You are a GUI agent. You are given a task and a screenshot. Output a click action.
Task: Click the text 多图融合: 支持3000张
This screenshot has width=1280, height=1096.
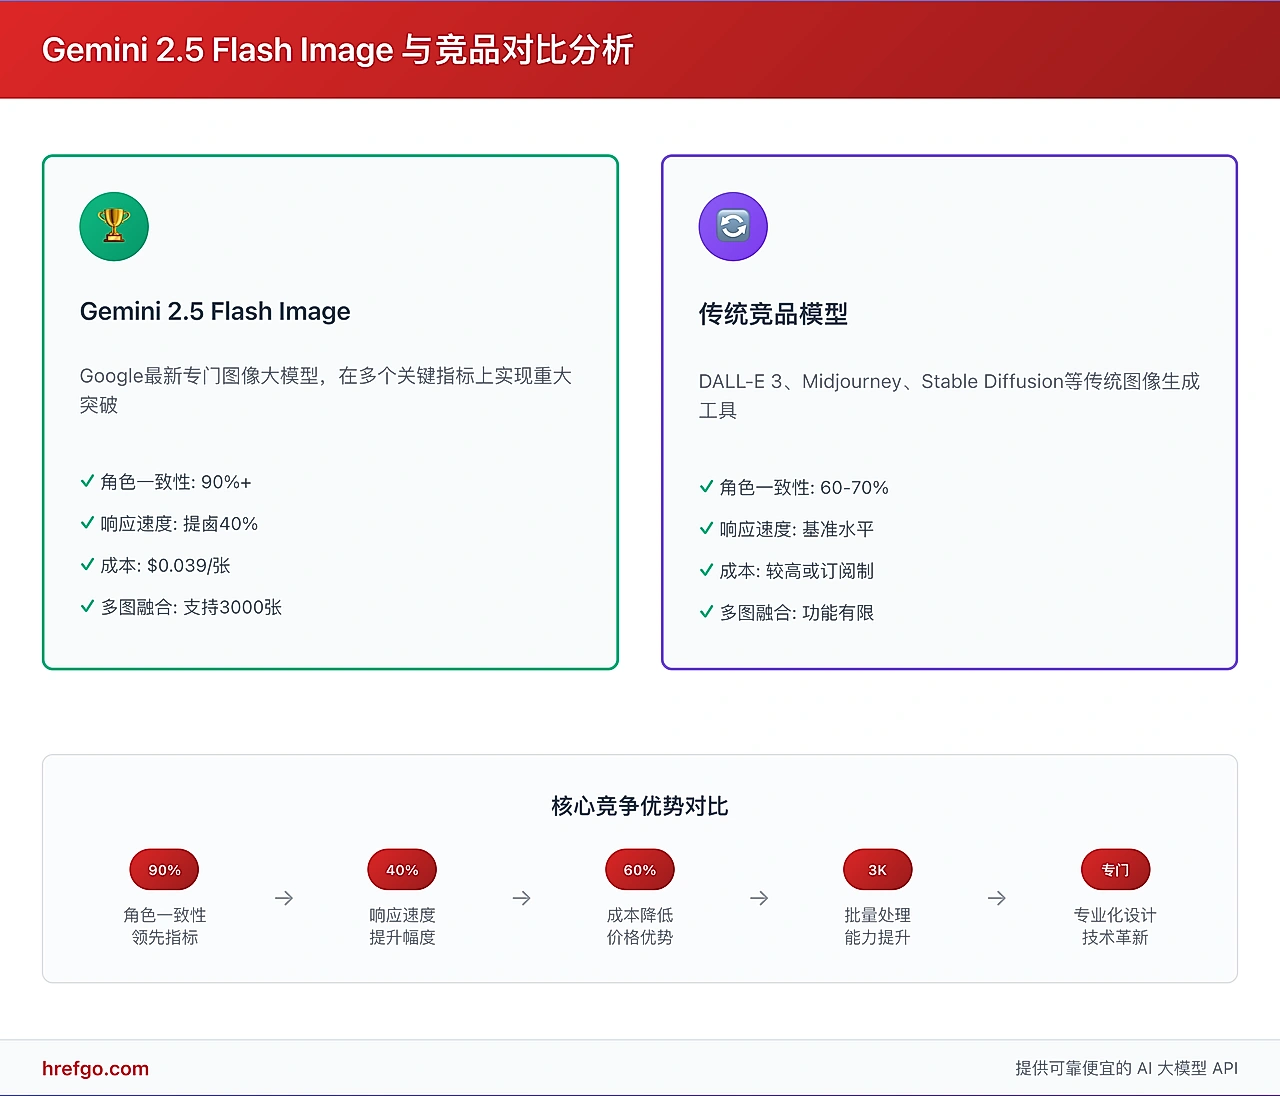click(191, 607)
